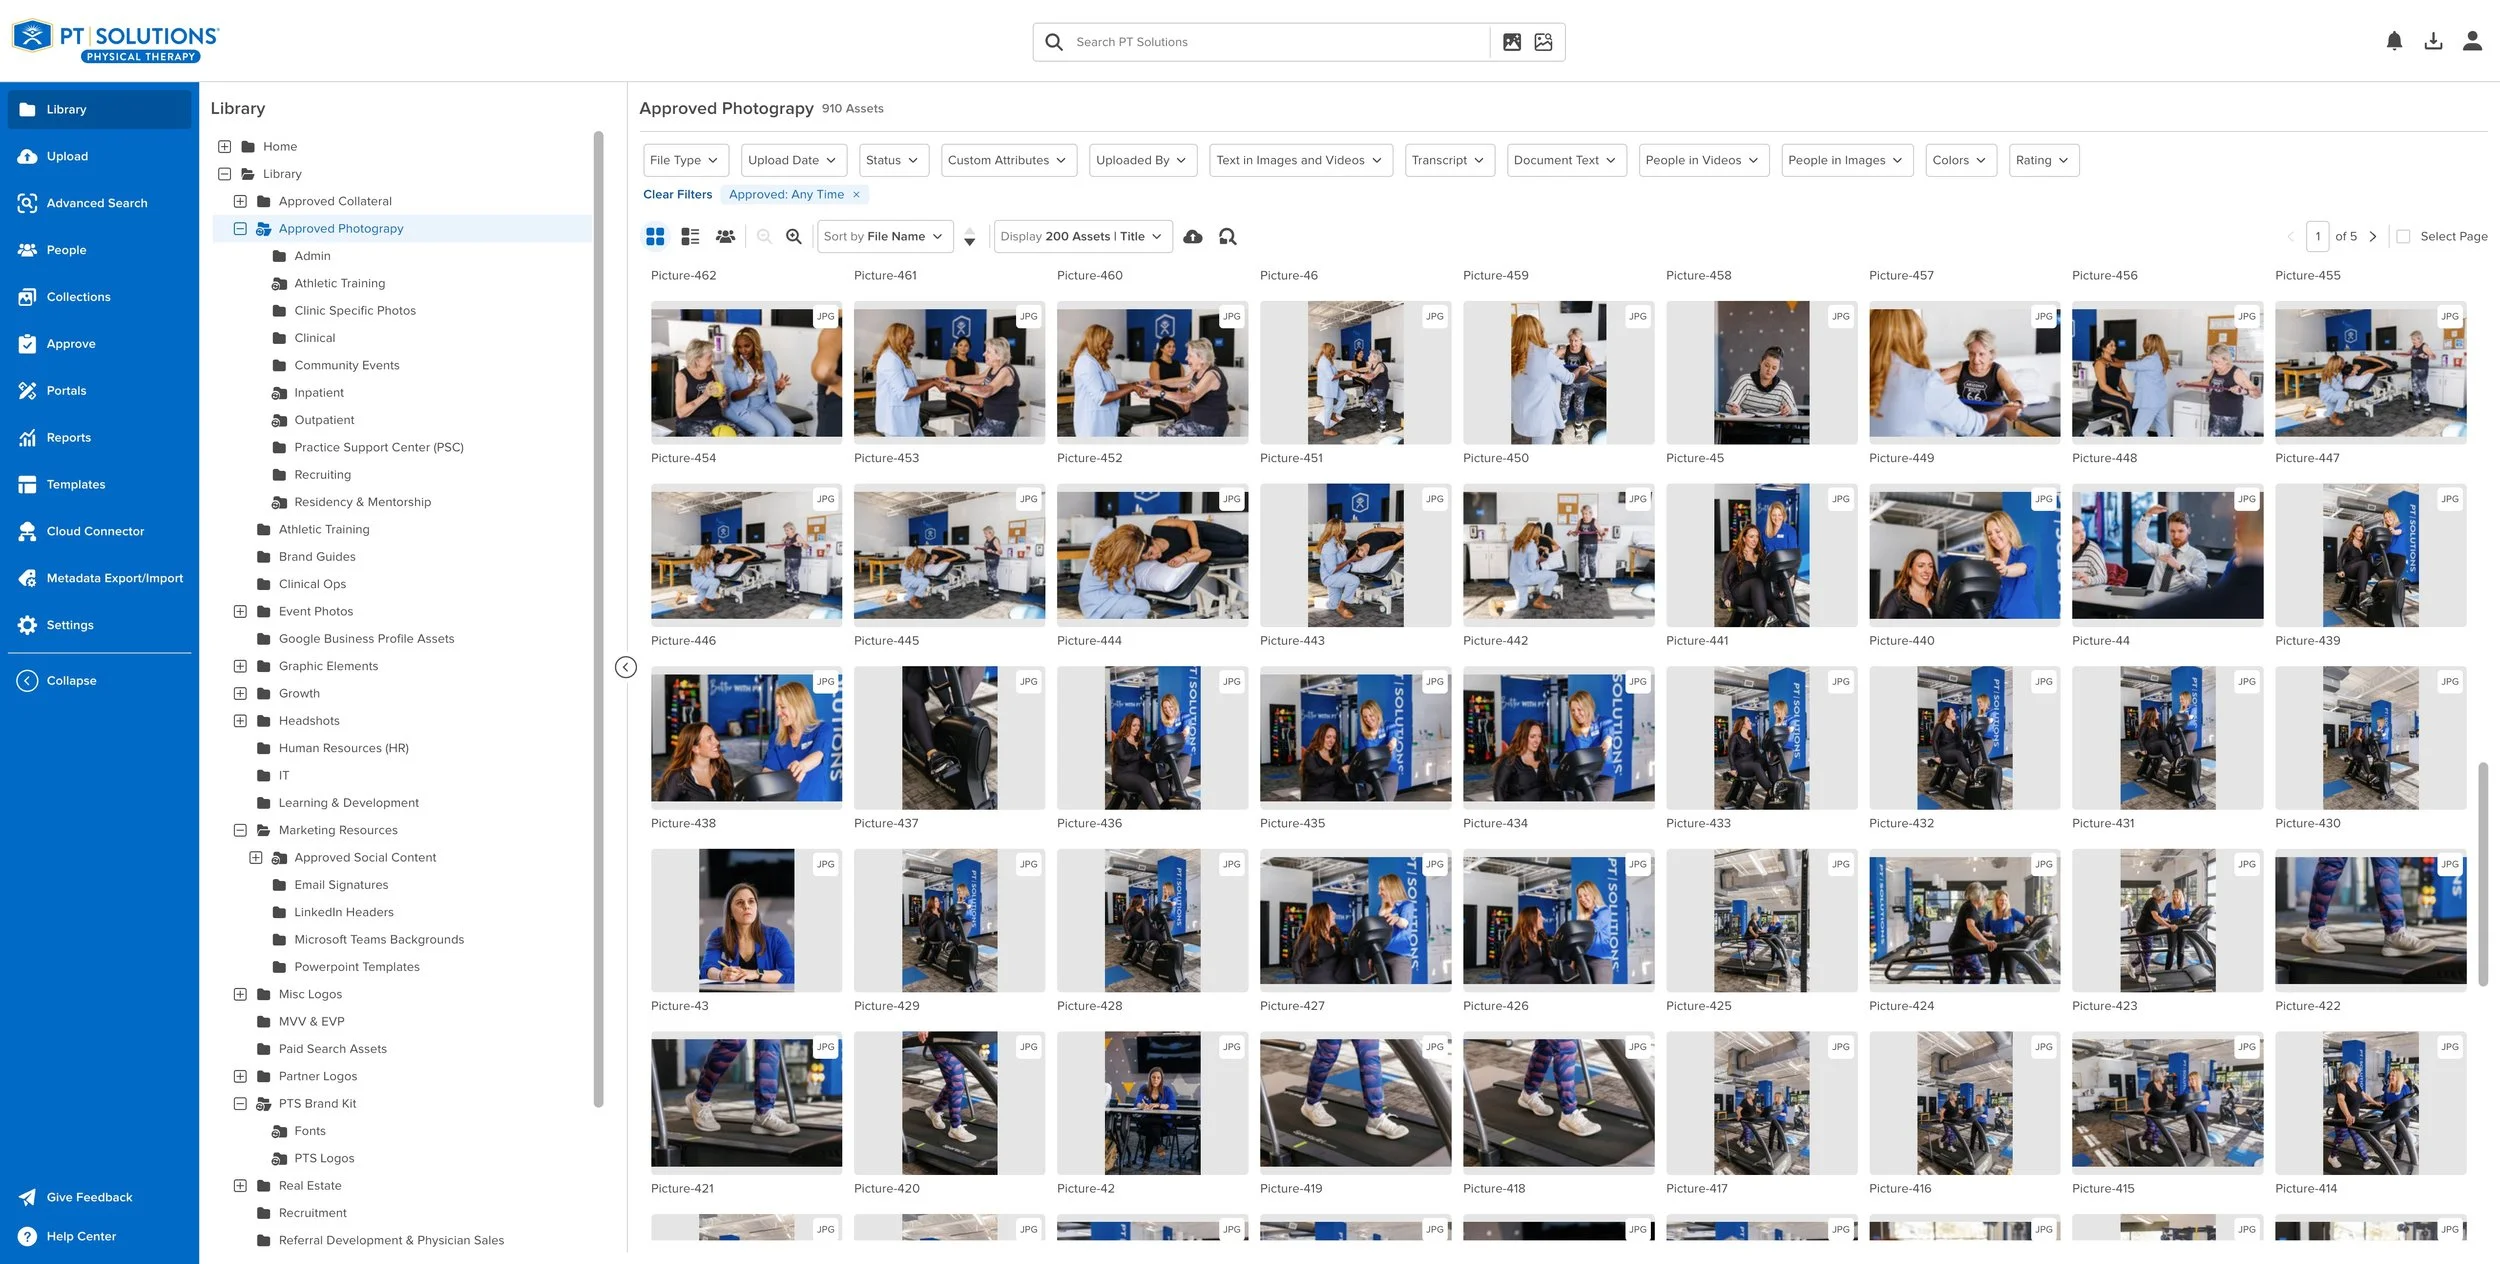Open the Reports sidebar menu item
This screenshot has width=2500, height=1264.
tap(68, 438)
